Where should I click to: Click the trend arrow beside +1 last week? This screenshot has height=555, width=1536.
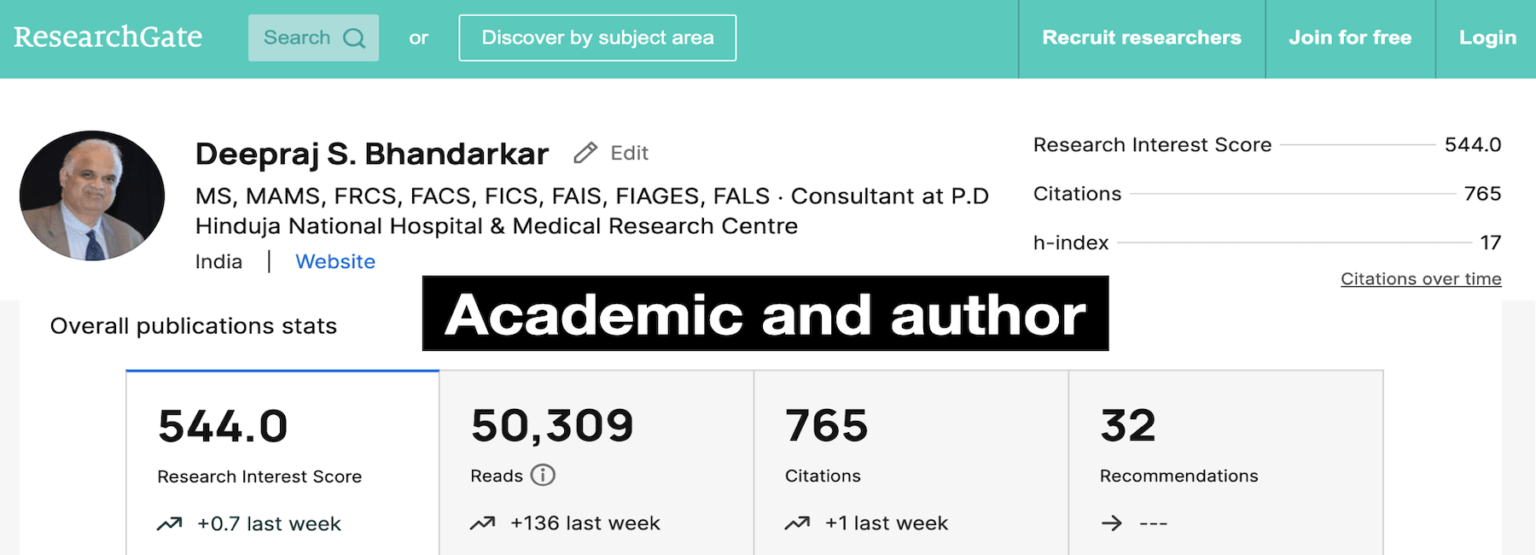(x=797, y=523)
